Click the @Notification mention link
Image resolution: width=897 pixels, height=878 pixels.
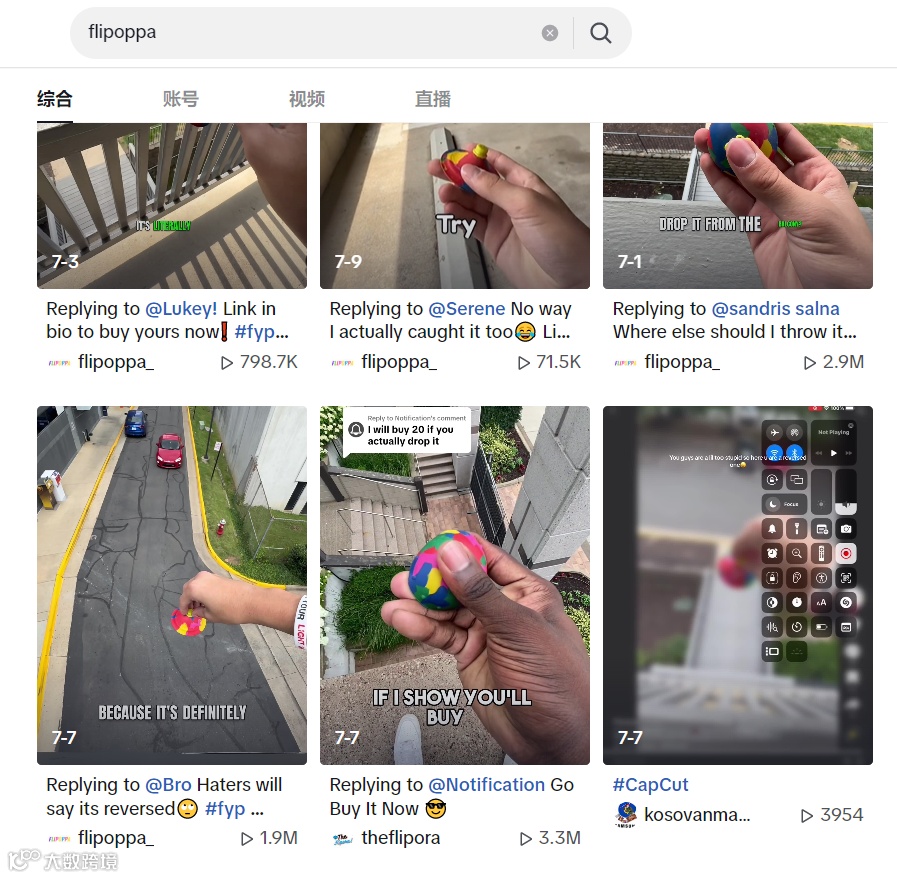coord(486,785)
